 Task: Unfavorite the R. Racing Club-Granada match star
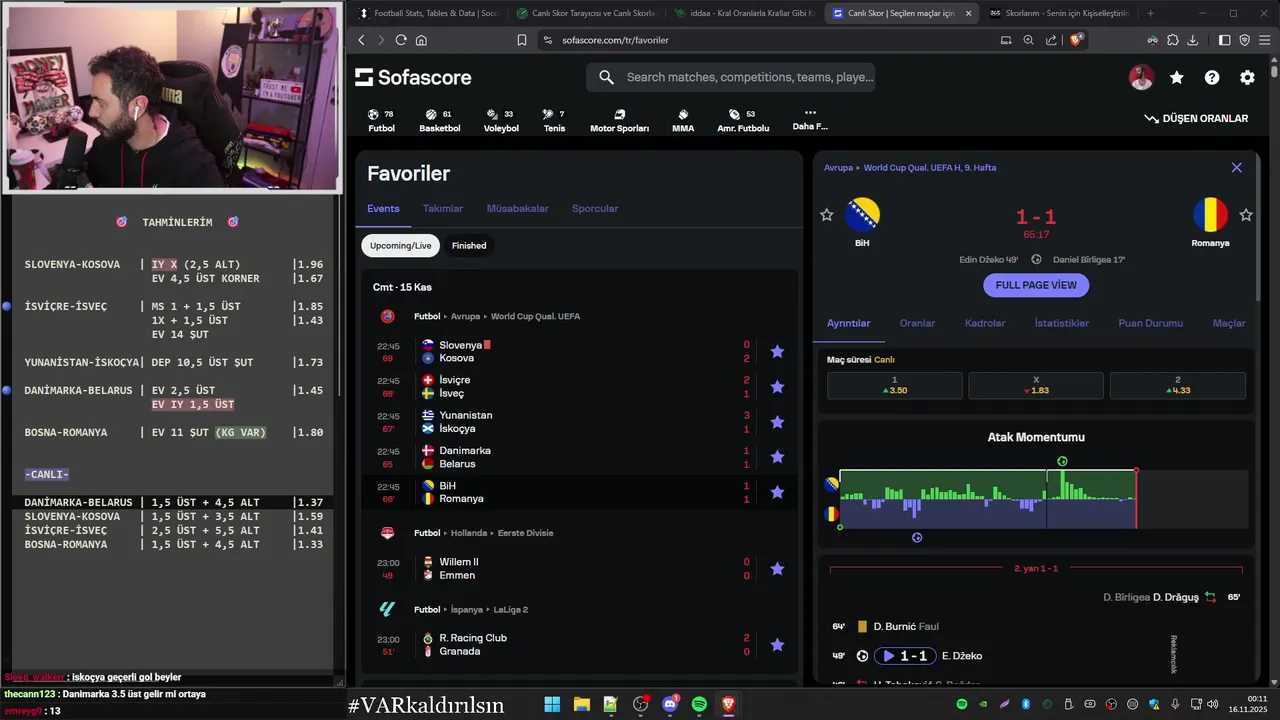pos(777,645)
